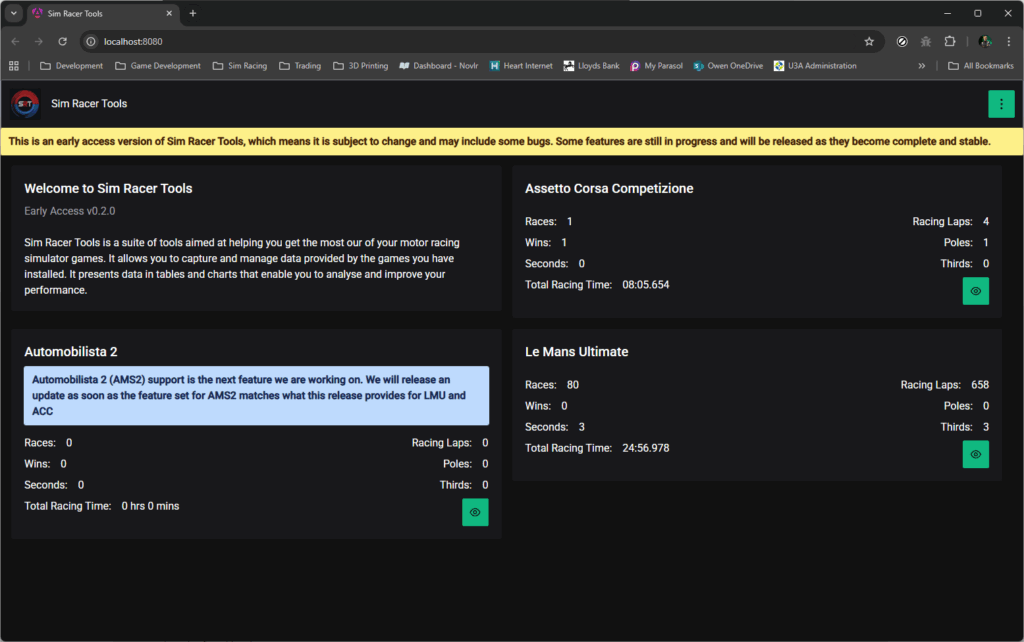Image resolution: width=1024 pixels, height=642 pixels.
Task: View site information icon in address bar
Action: click(90, 42)
